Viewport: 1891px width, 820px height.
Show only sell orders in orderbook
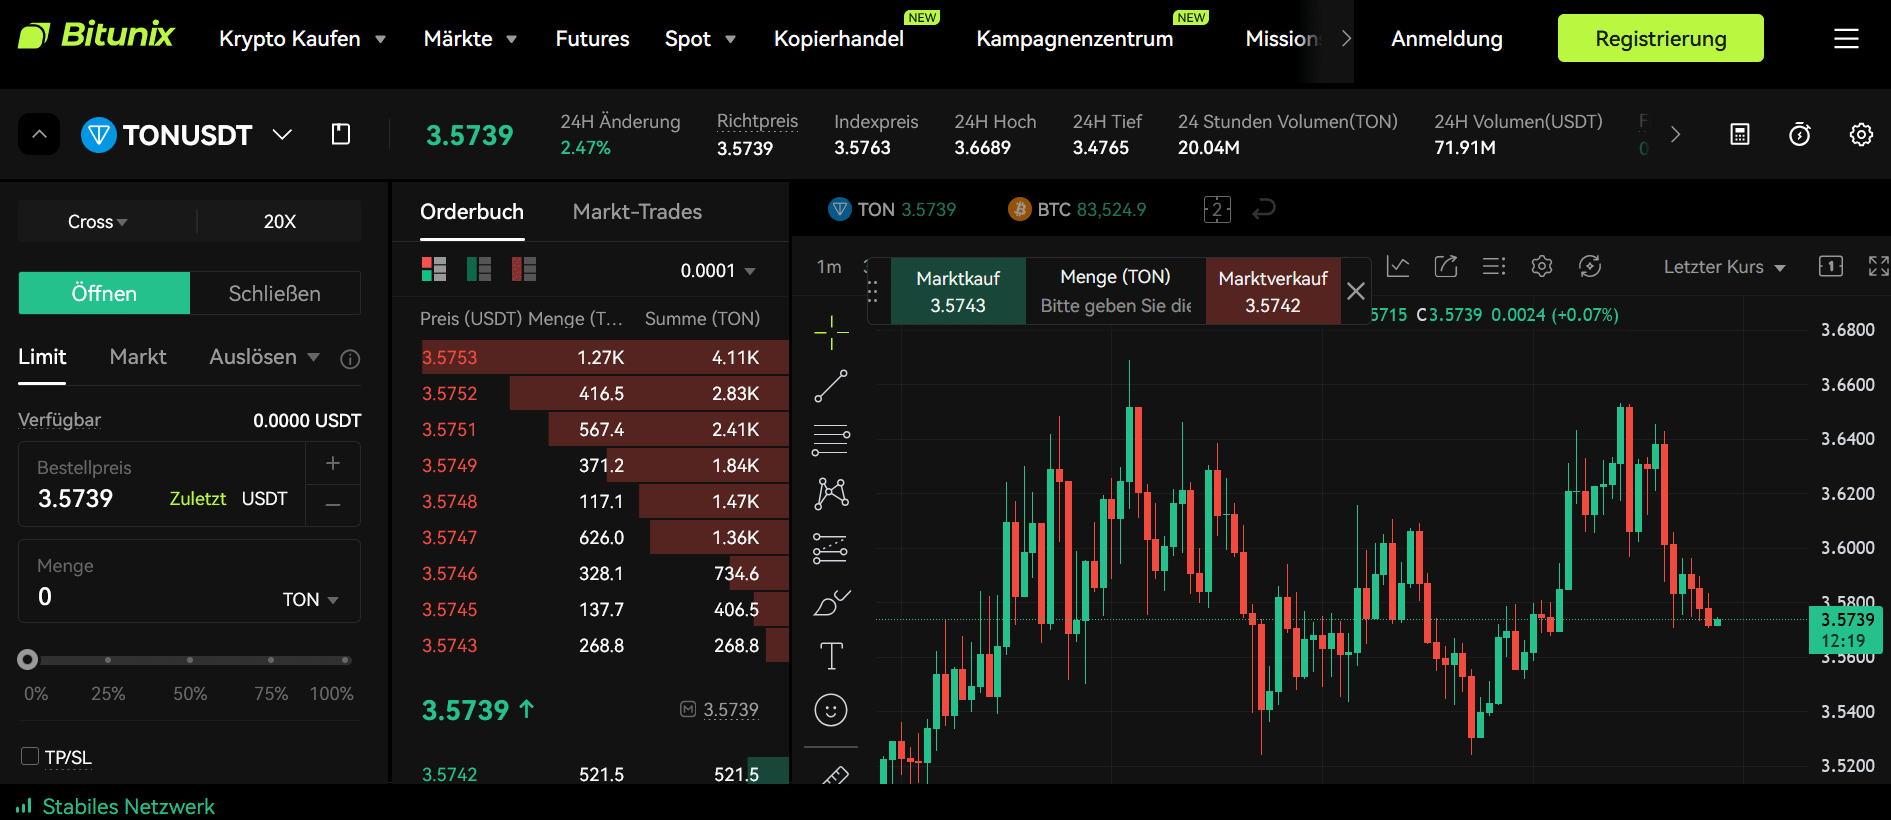[x=524, y=269]
